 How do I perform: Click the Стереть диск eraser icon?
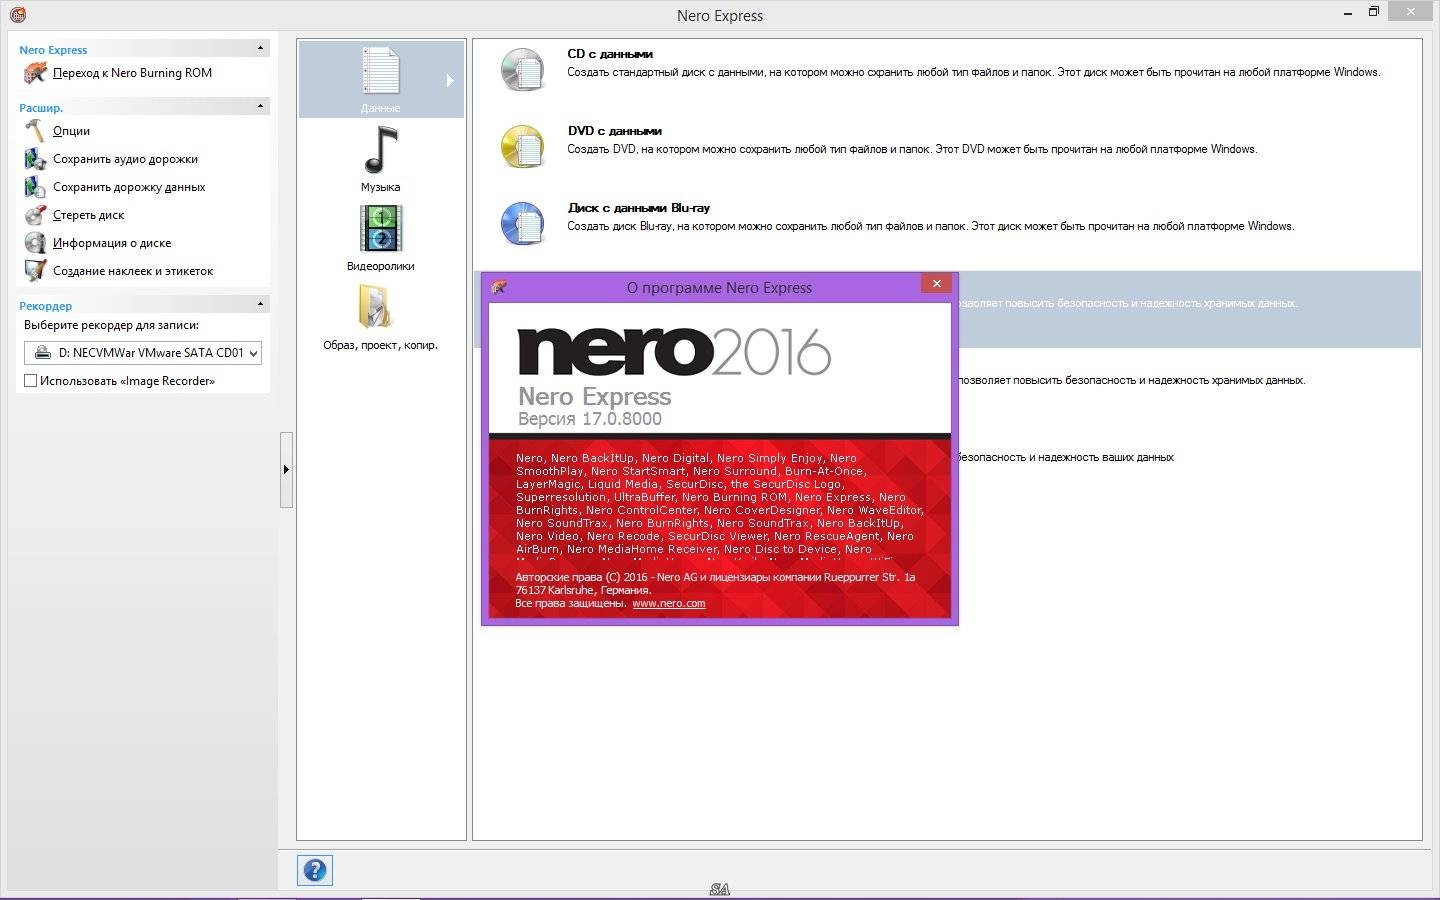coord(35,215)
